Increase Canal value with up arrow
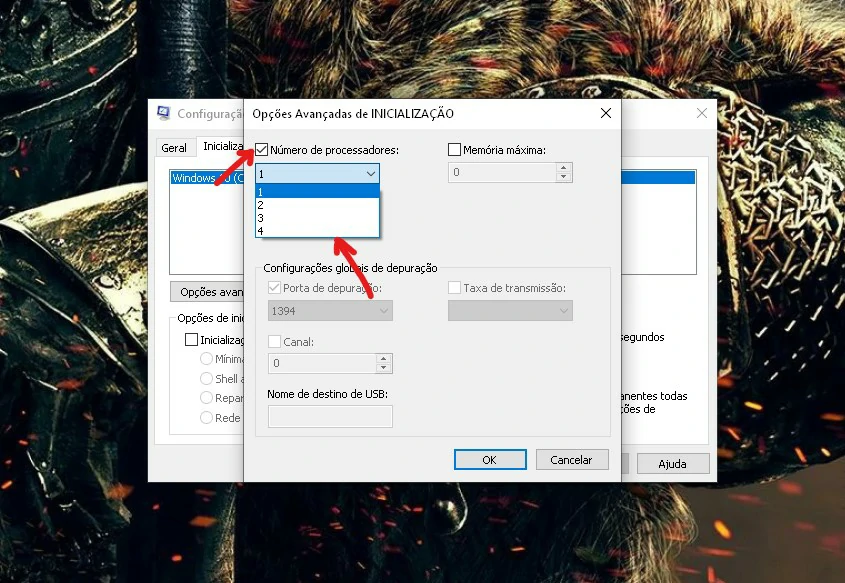Image resolution: width=845 pixels, height=583 pixels. [x=383, y=358]
